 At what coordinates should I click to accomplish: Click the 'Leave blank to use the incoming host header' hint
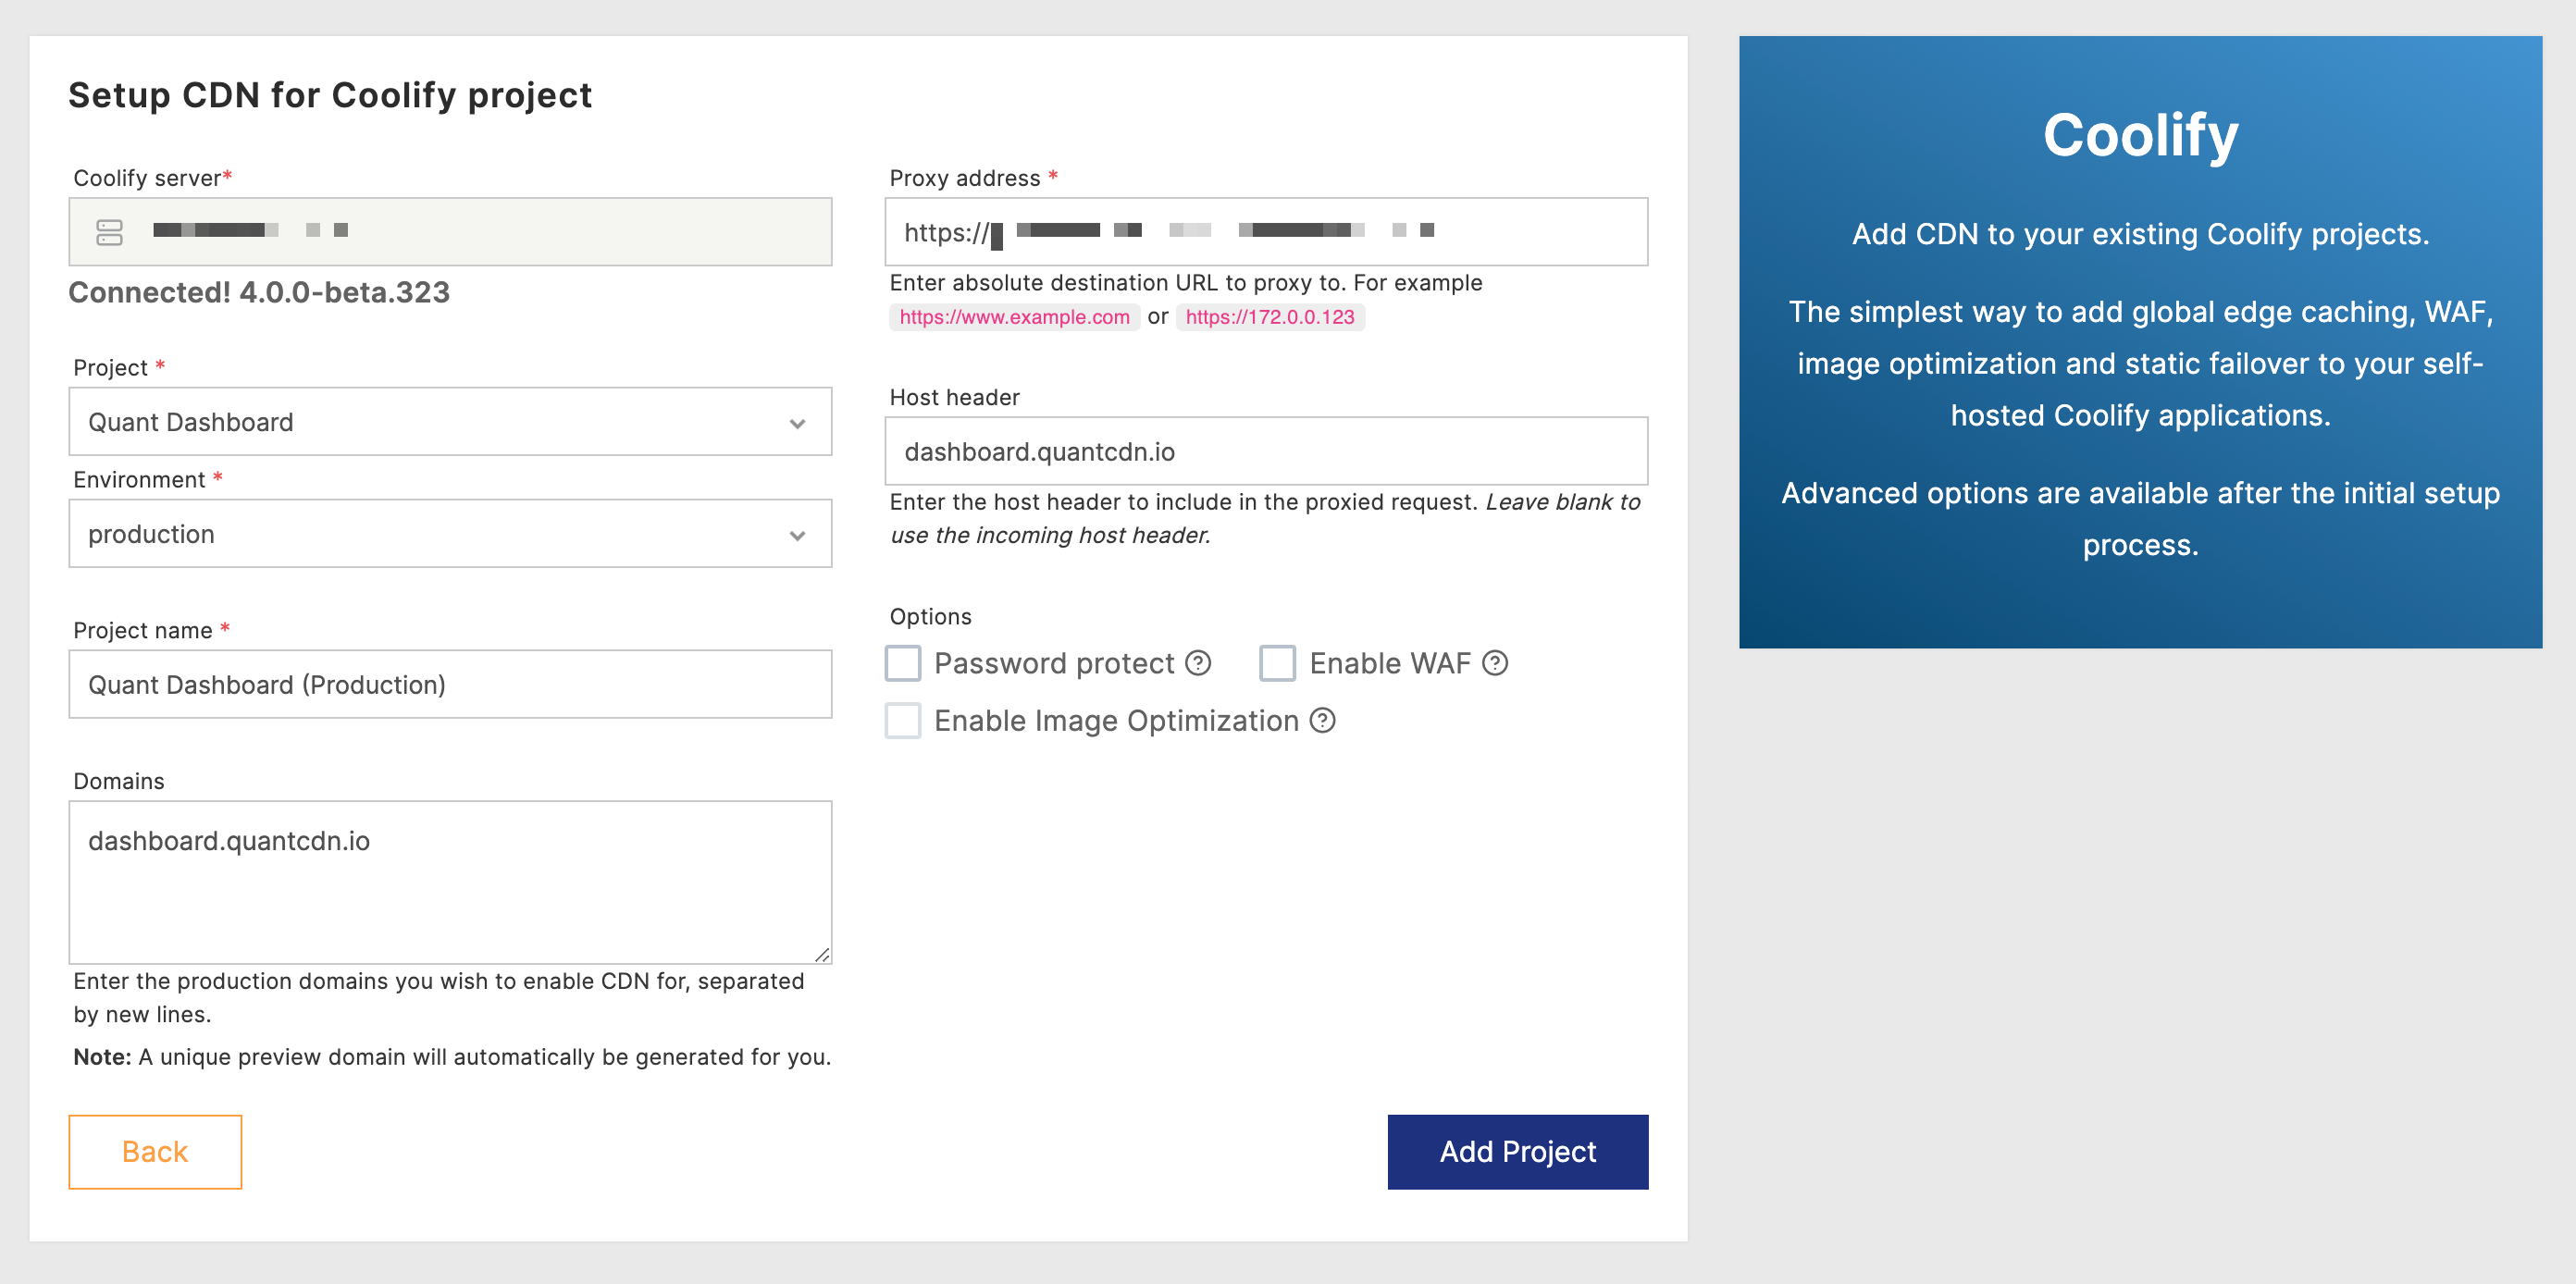[x=1266, y=518]
